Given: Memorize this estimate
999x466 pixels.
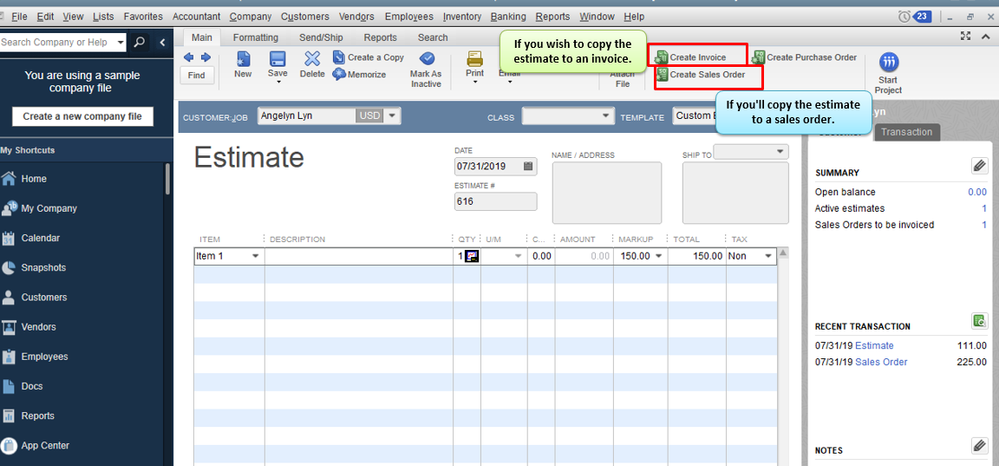Looking at the screenshot, I should (359, 74).
